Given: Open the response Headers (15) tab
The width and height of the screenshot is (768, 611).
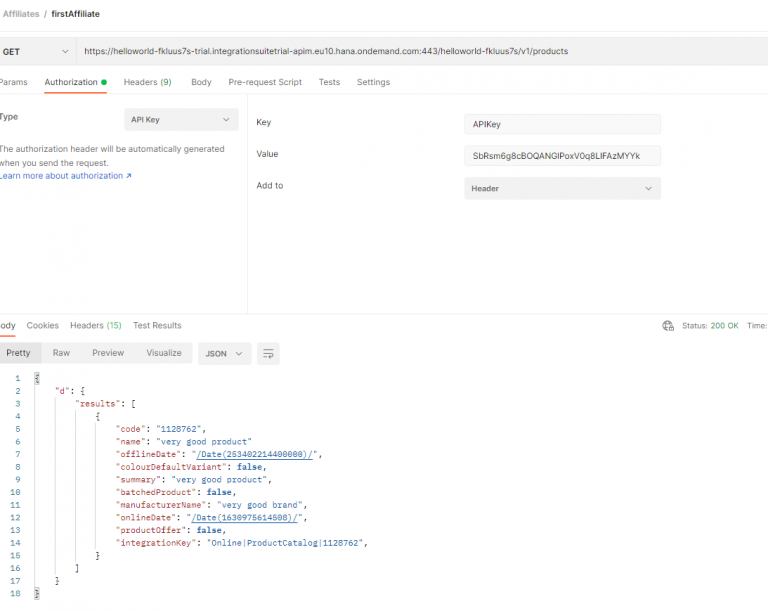Looking at the screenshot, I should (x=96, y=325).
